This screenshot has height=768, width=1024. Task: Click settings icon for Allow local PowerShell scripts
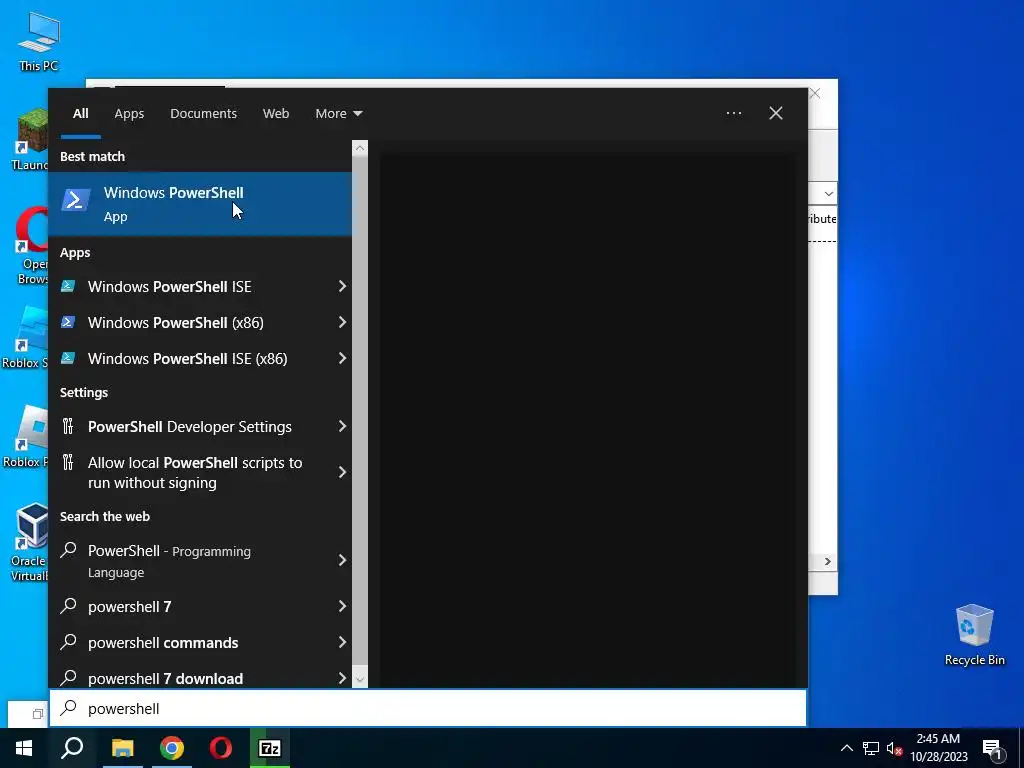tap(68, 463)
